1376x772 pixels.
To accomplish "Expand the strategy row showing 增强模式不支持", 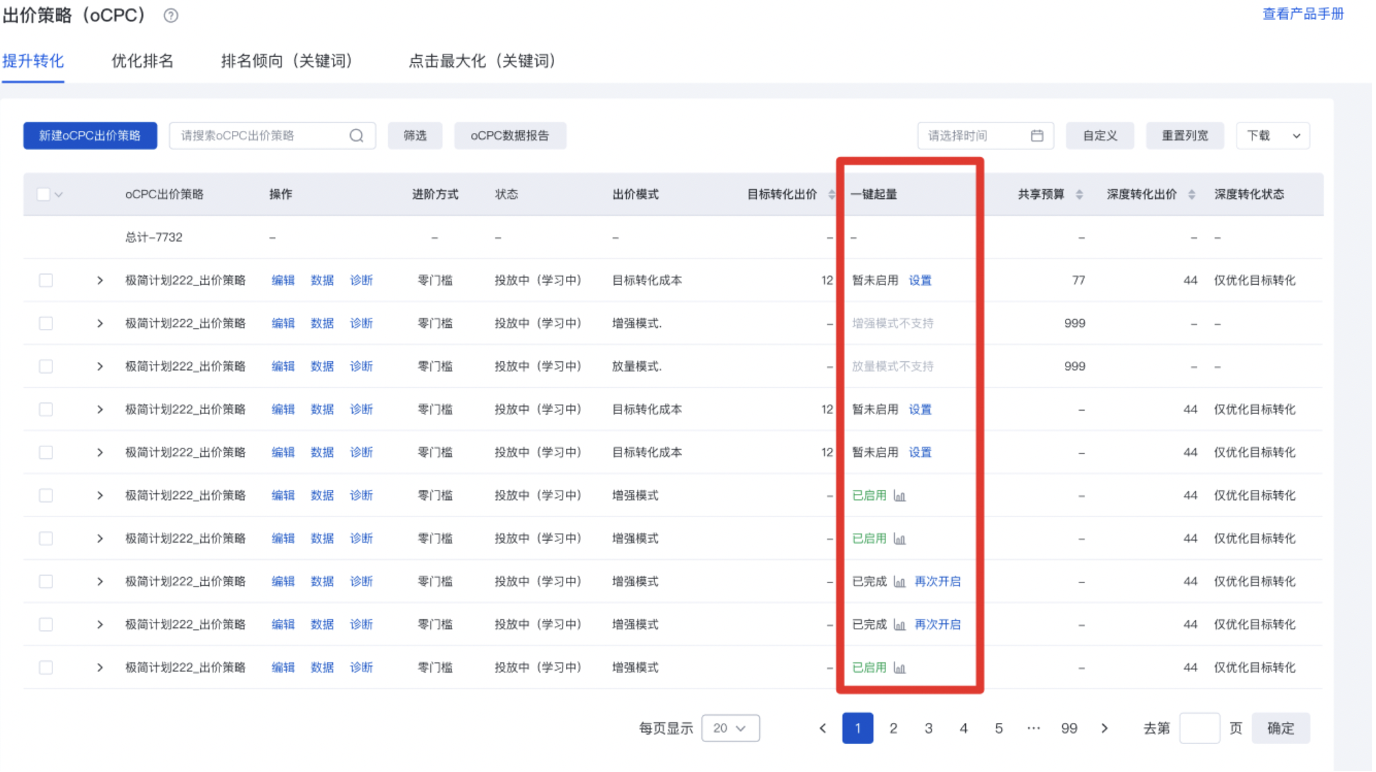I will (x=100, y=324).
